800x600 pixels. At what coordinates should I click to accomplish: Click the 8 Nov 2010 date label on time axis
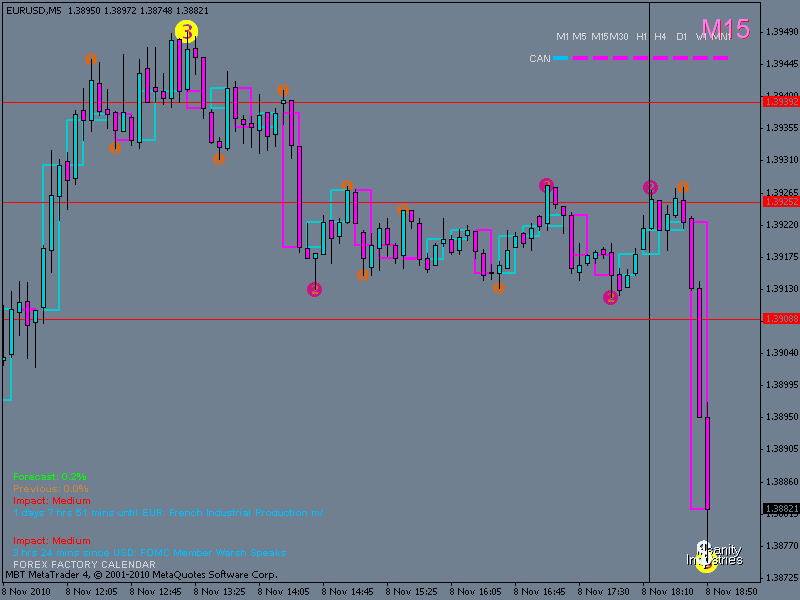click(28, 592)
